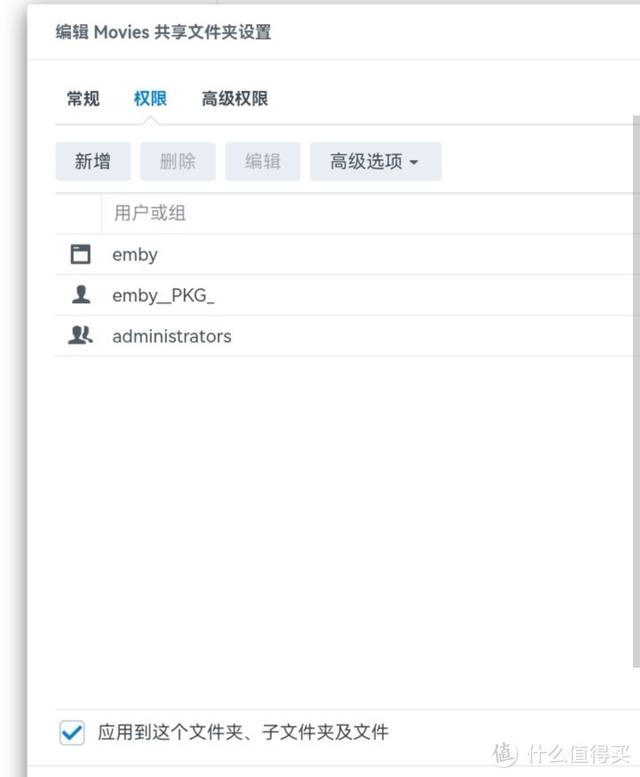Screen dimensions: 640x777
Task: Click the 删除 button
Action: 178,162
